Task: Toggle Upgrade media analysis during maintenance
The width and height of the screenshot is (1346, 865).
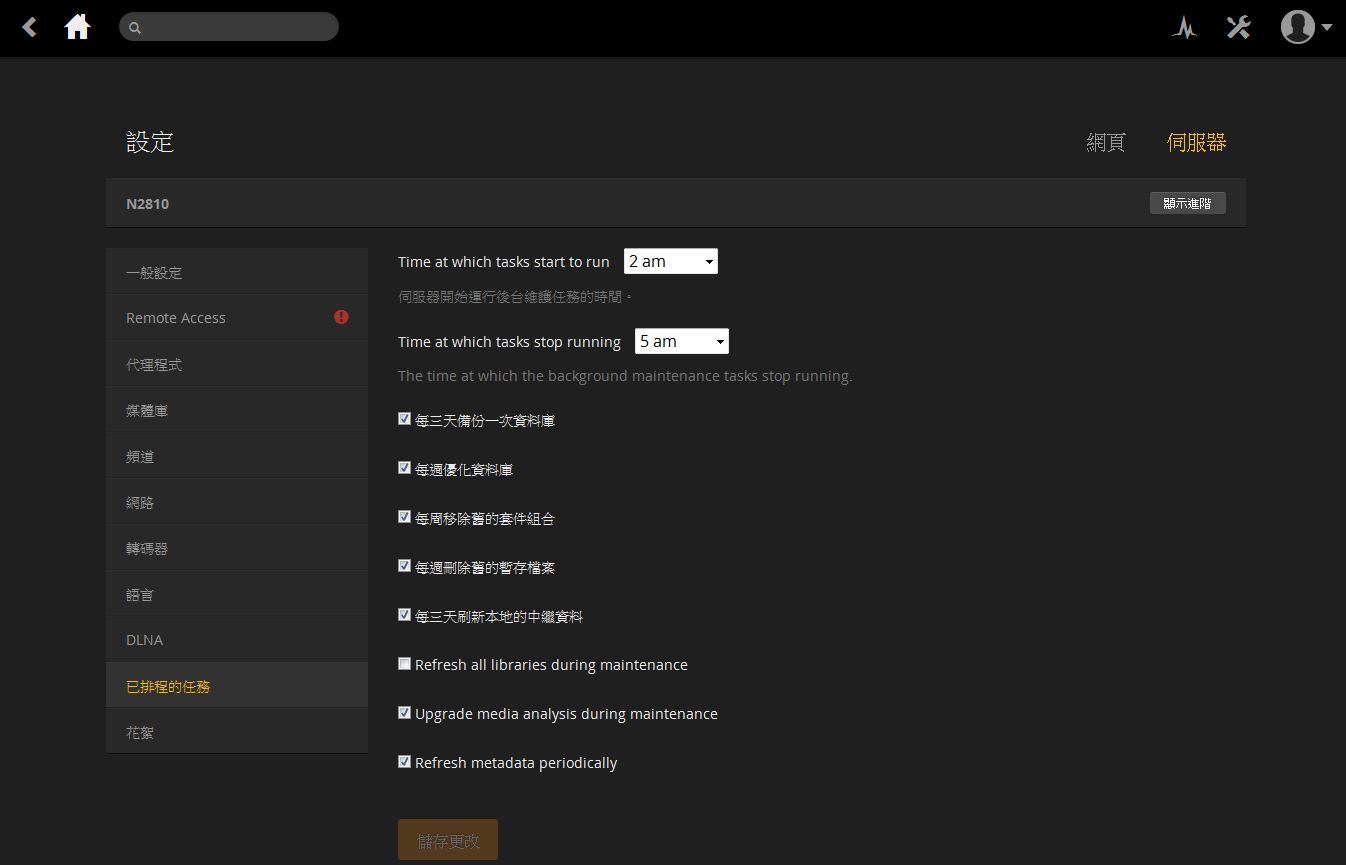Action: tap(404, 713)
